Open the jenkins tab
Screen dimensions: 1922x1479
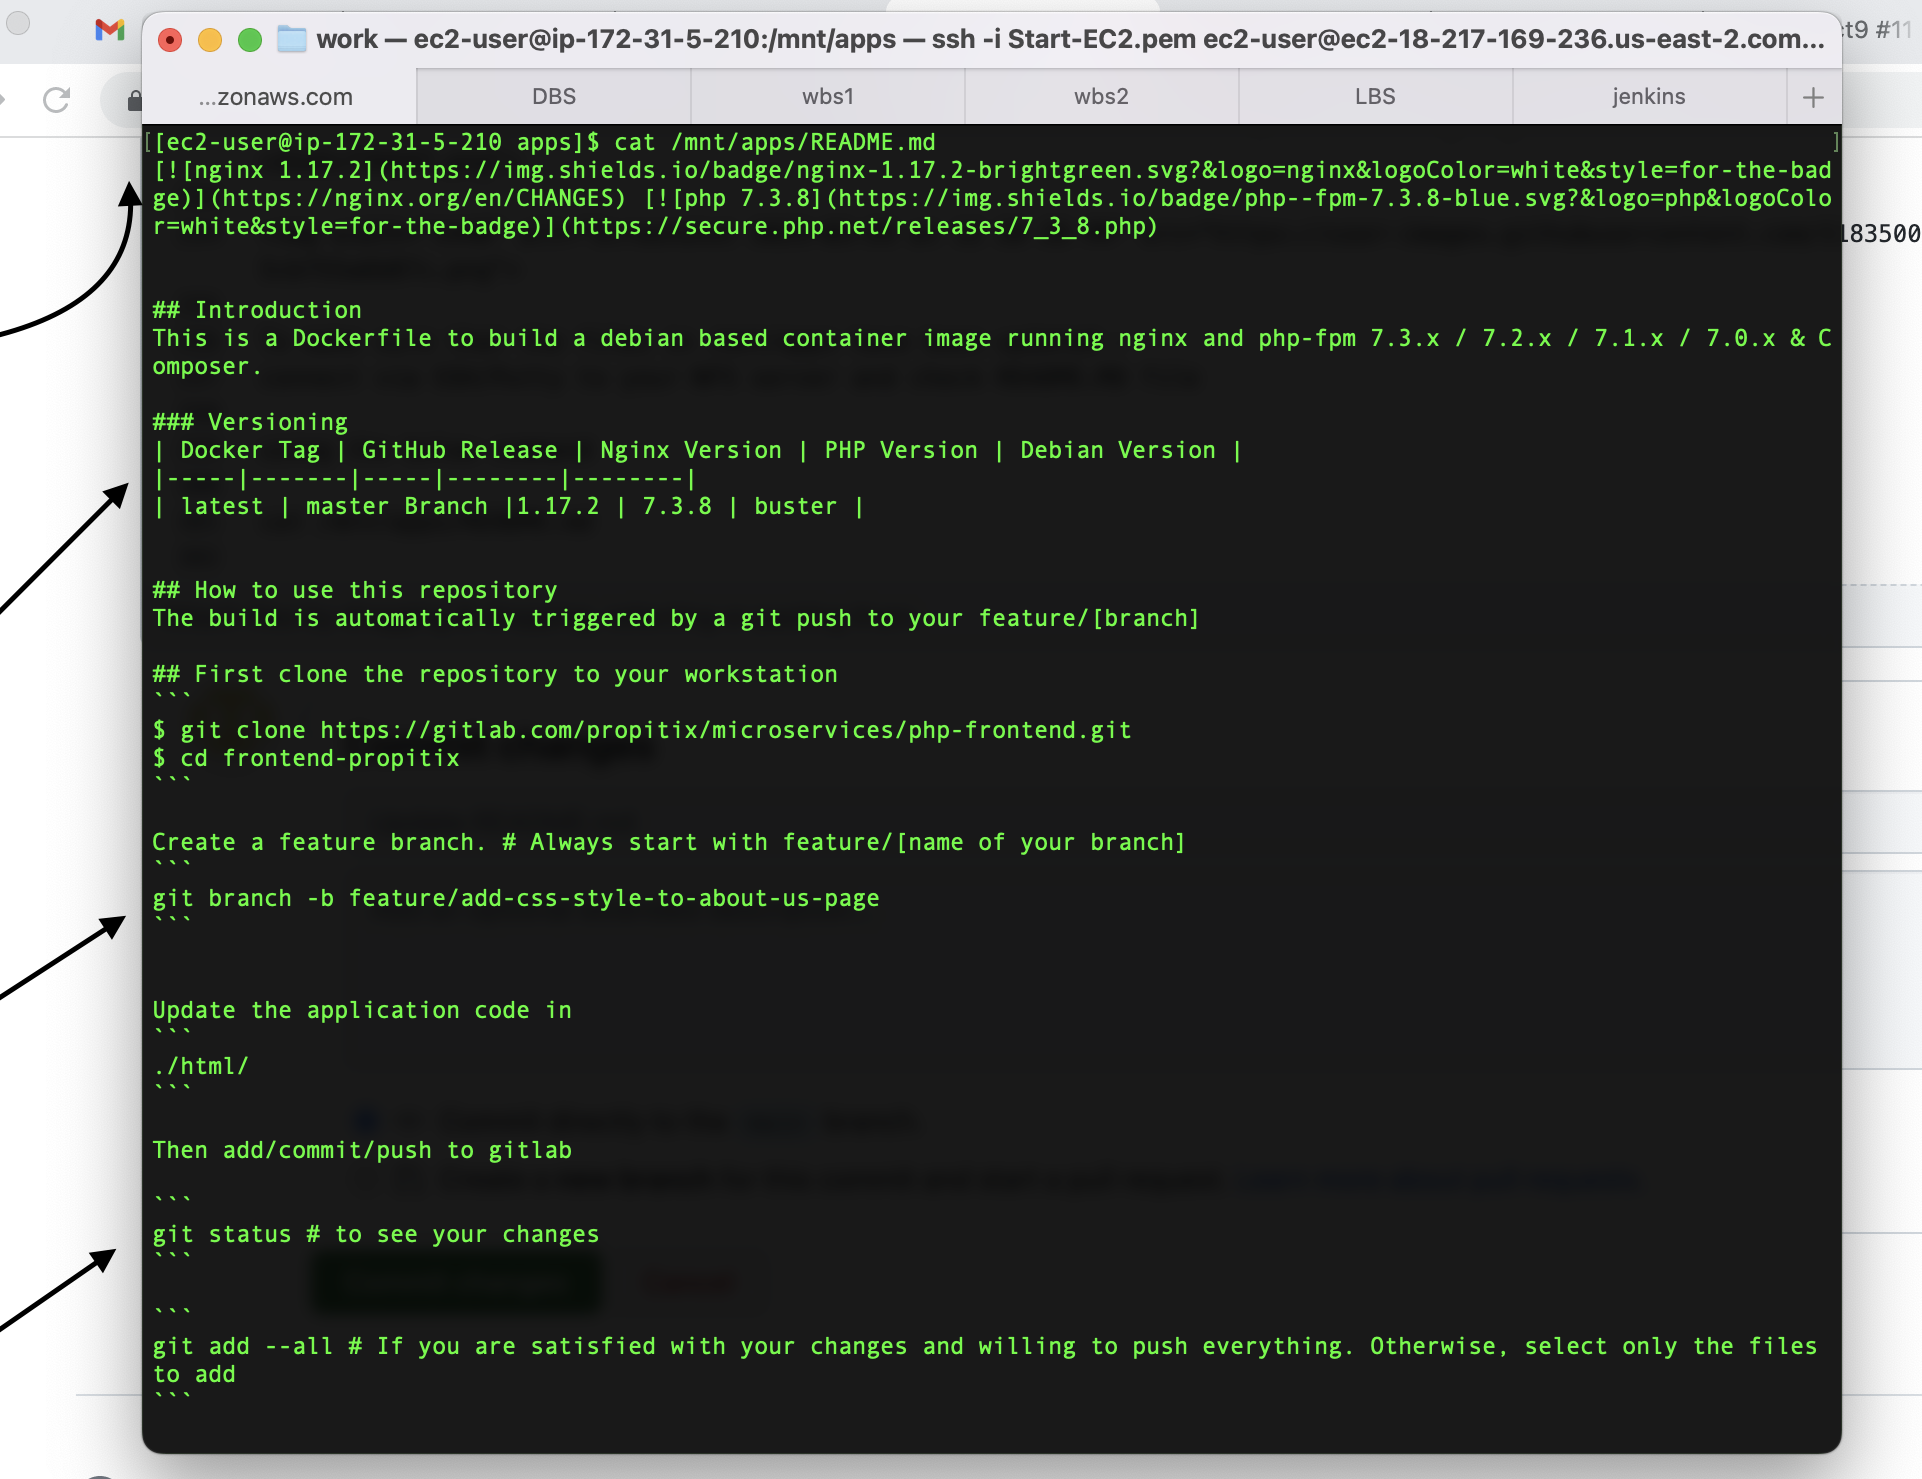1648,96
